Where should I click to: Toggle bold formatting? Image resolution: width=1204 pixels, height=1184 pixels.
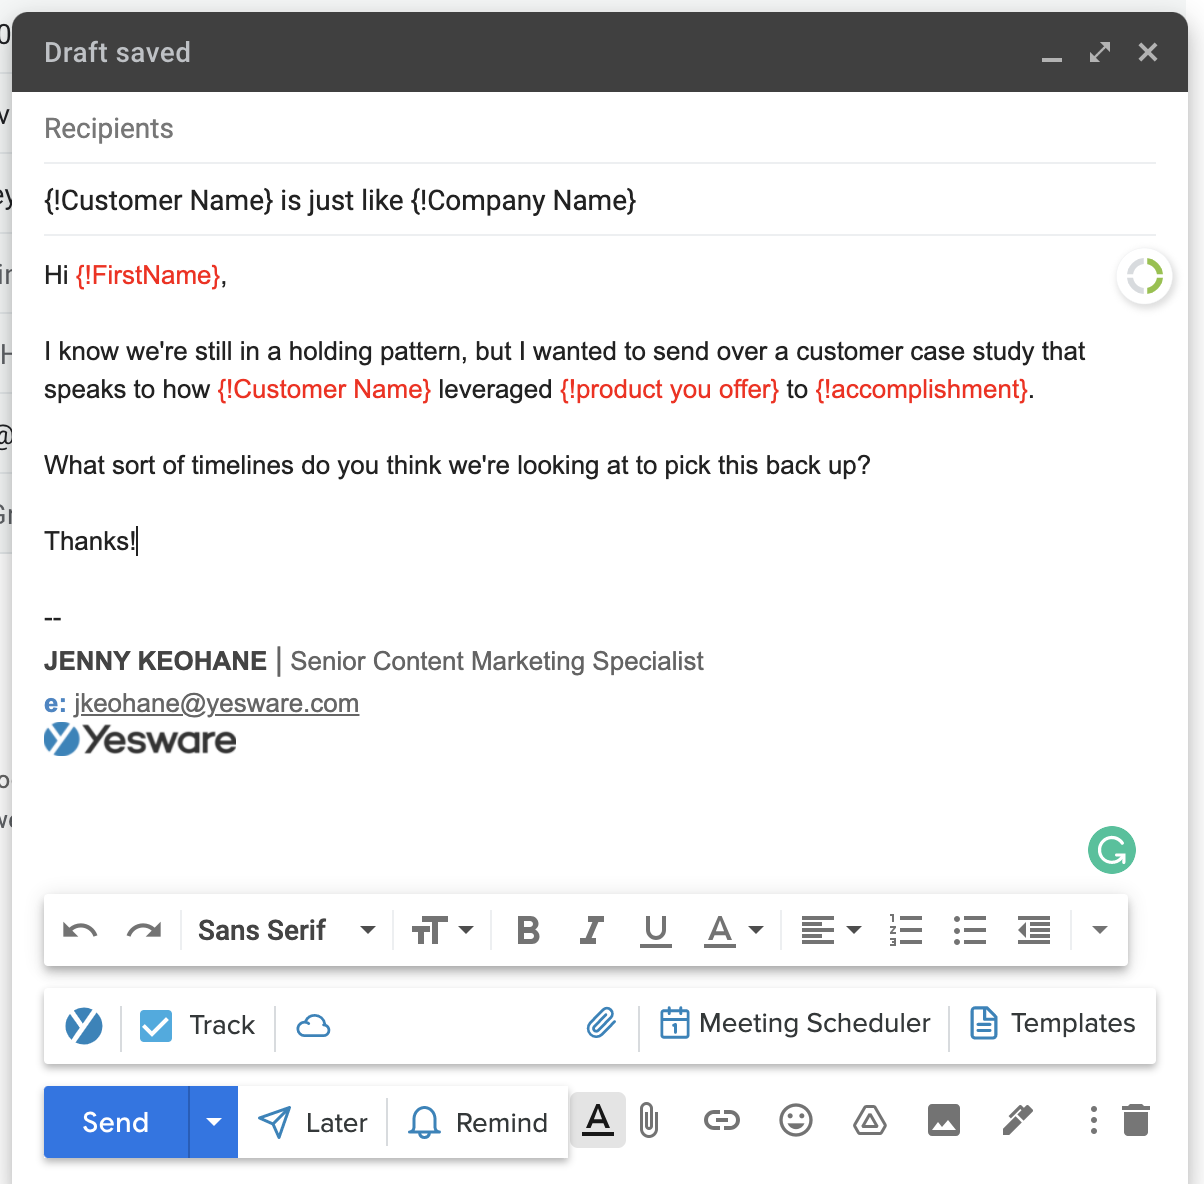pyautogui.click(x=528, y=930)
